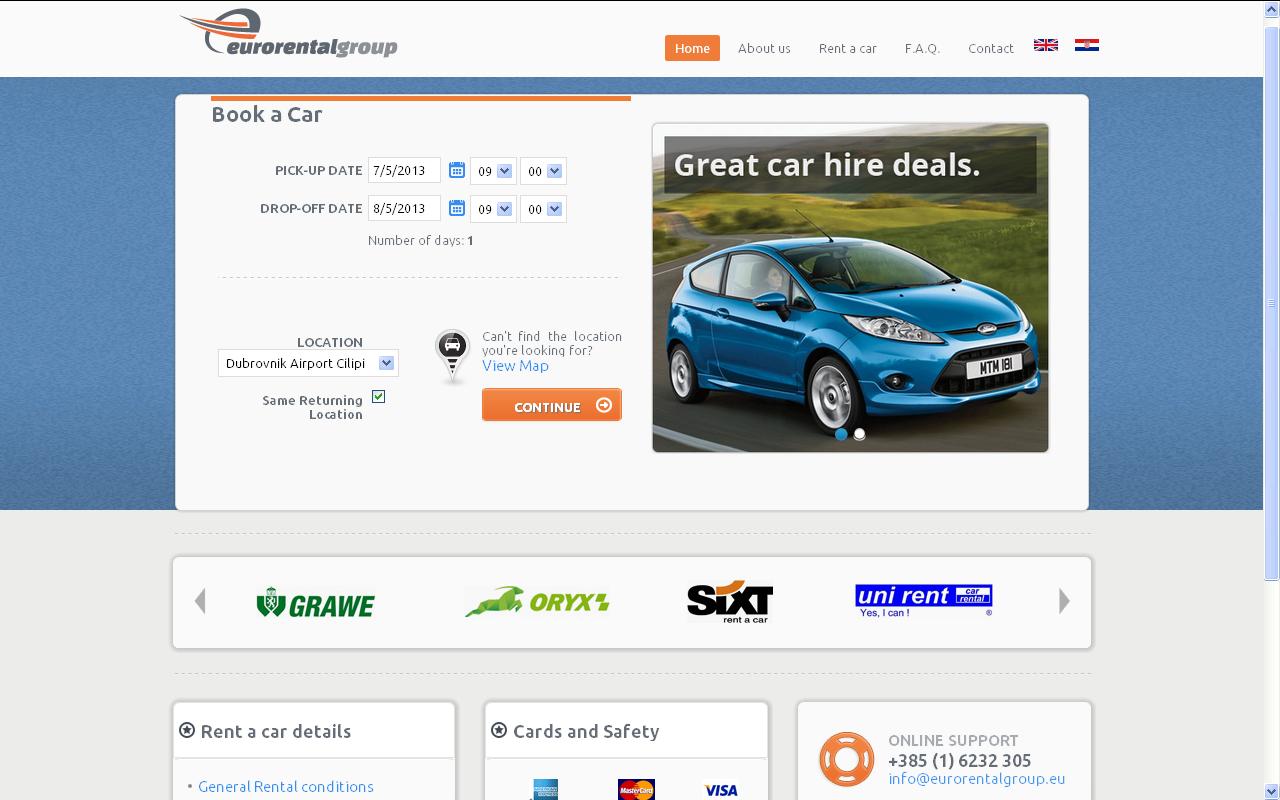Screen dimensions: 1280x800
Task: Click the star icon beside Cards and Safety
Action: (x=499, y=730)
